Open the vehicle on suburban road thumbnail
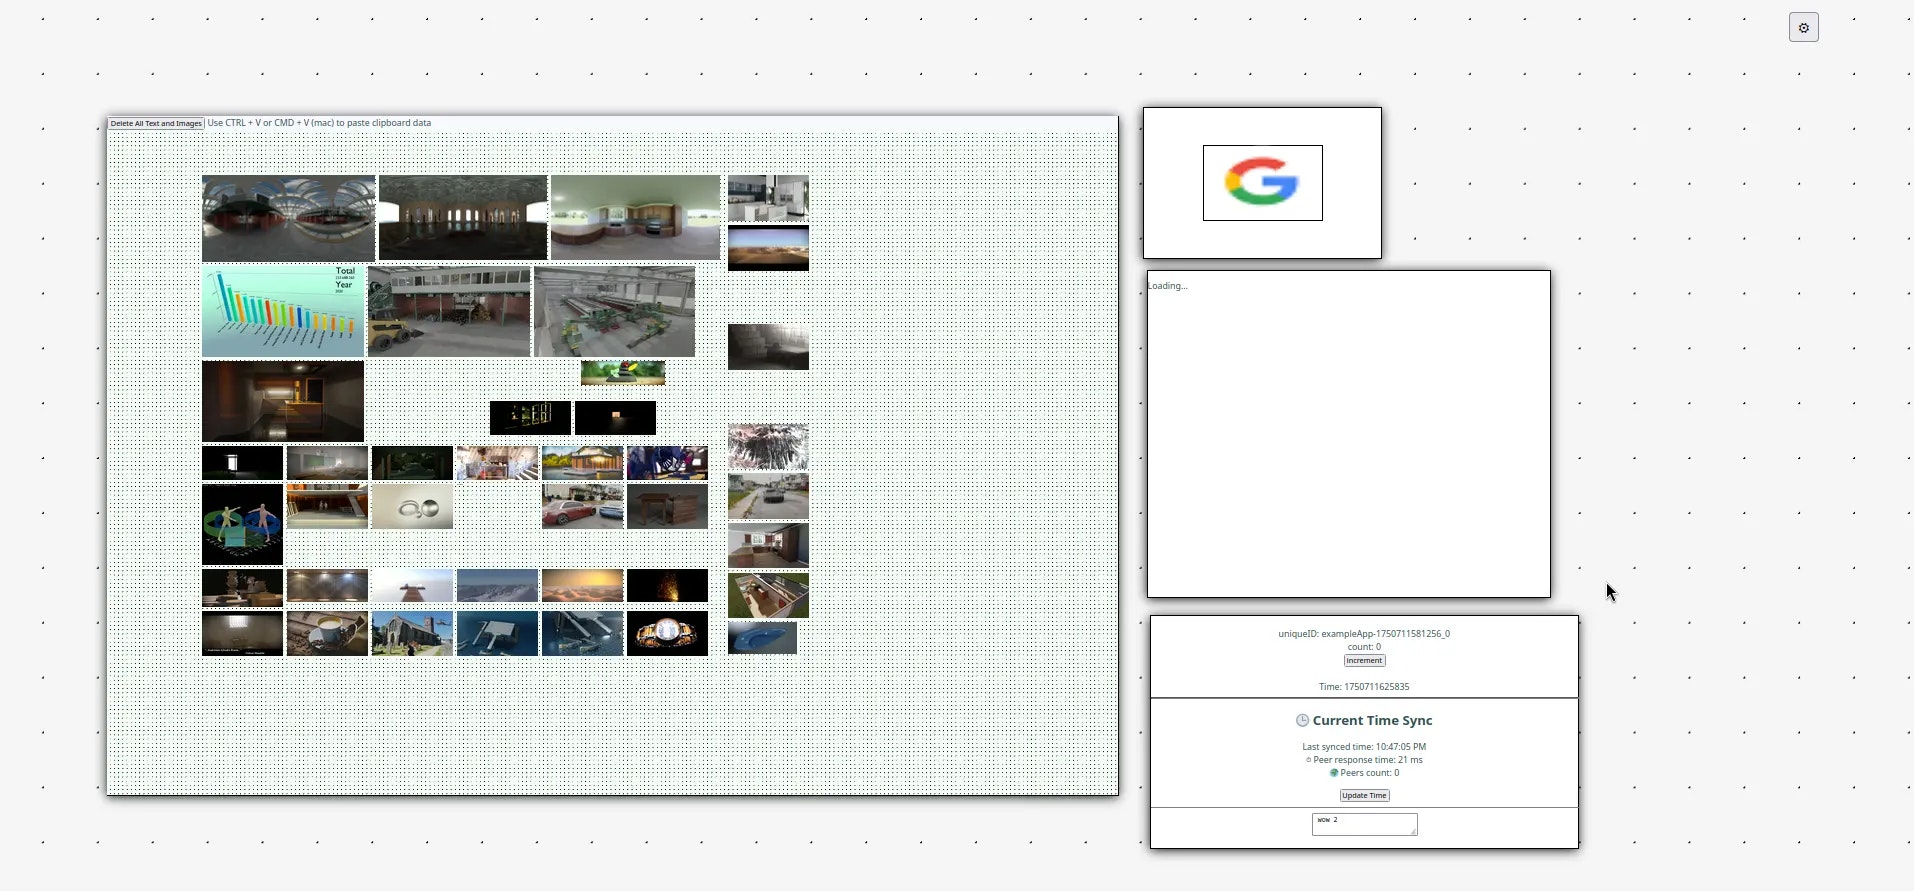The image size is (1914, 891). pyautogui.click(x=768, y=496)
